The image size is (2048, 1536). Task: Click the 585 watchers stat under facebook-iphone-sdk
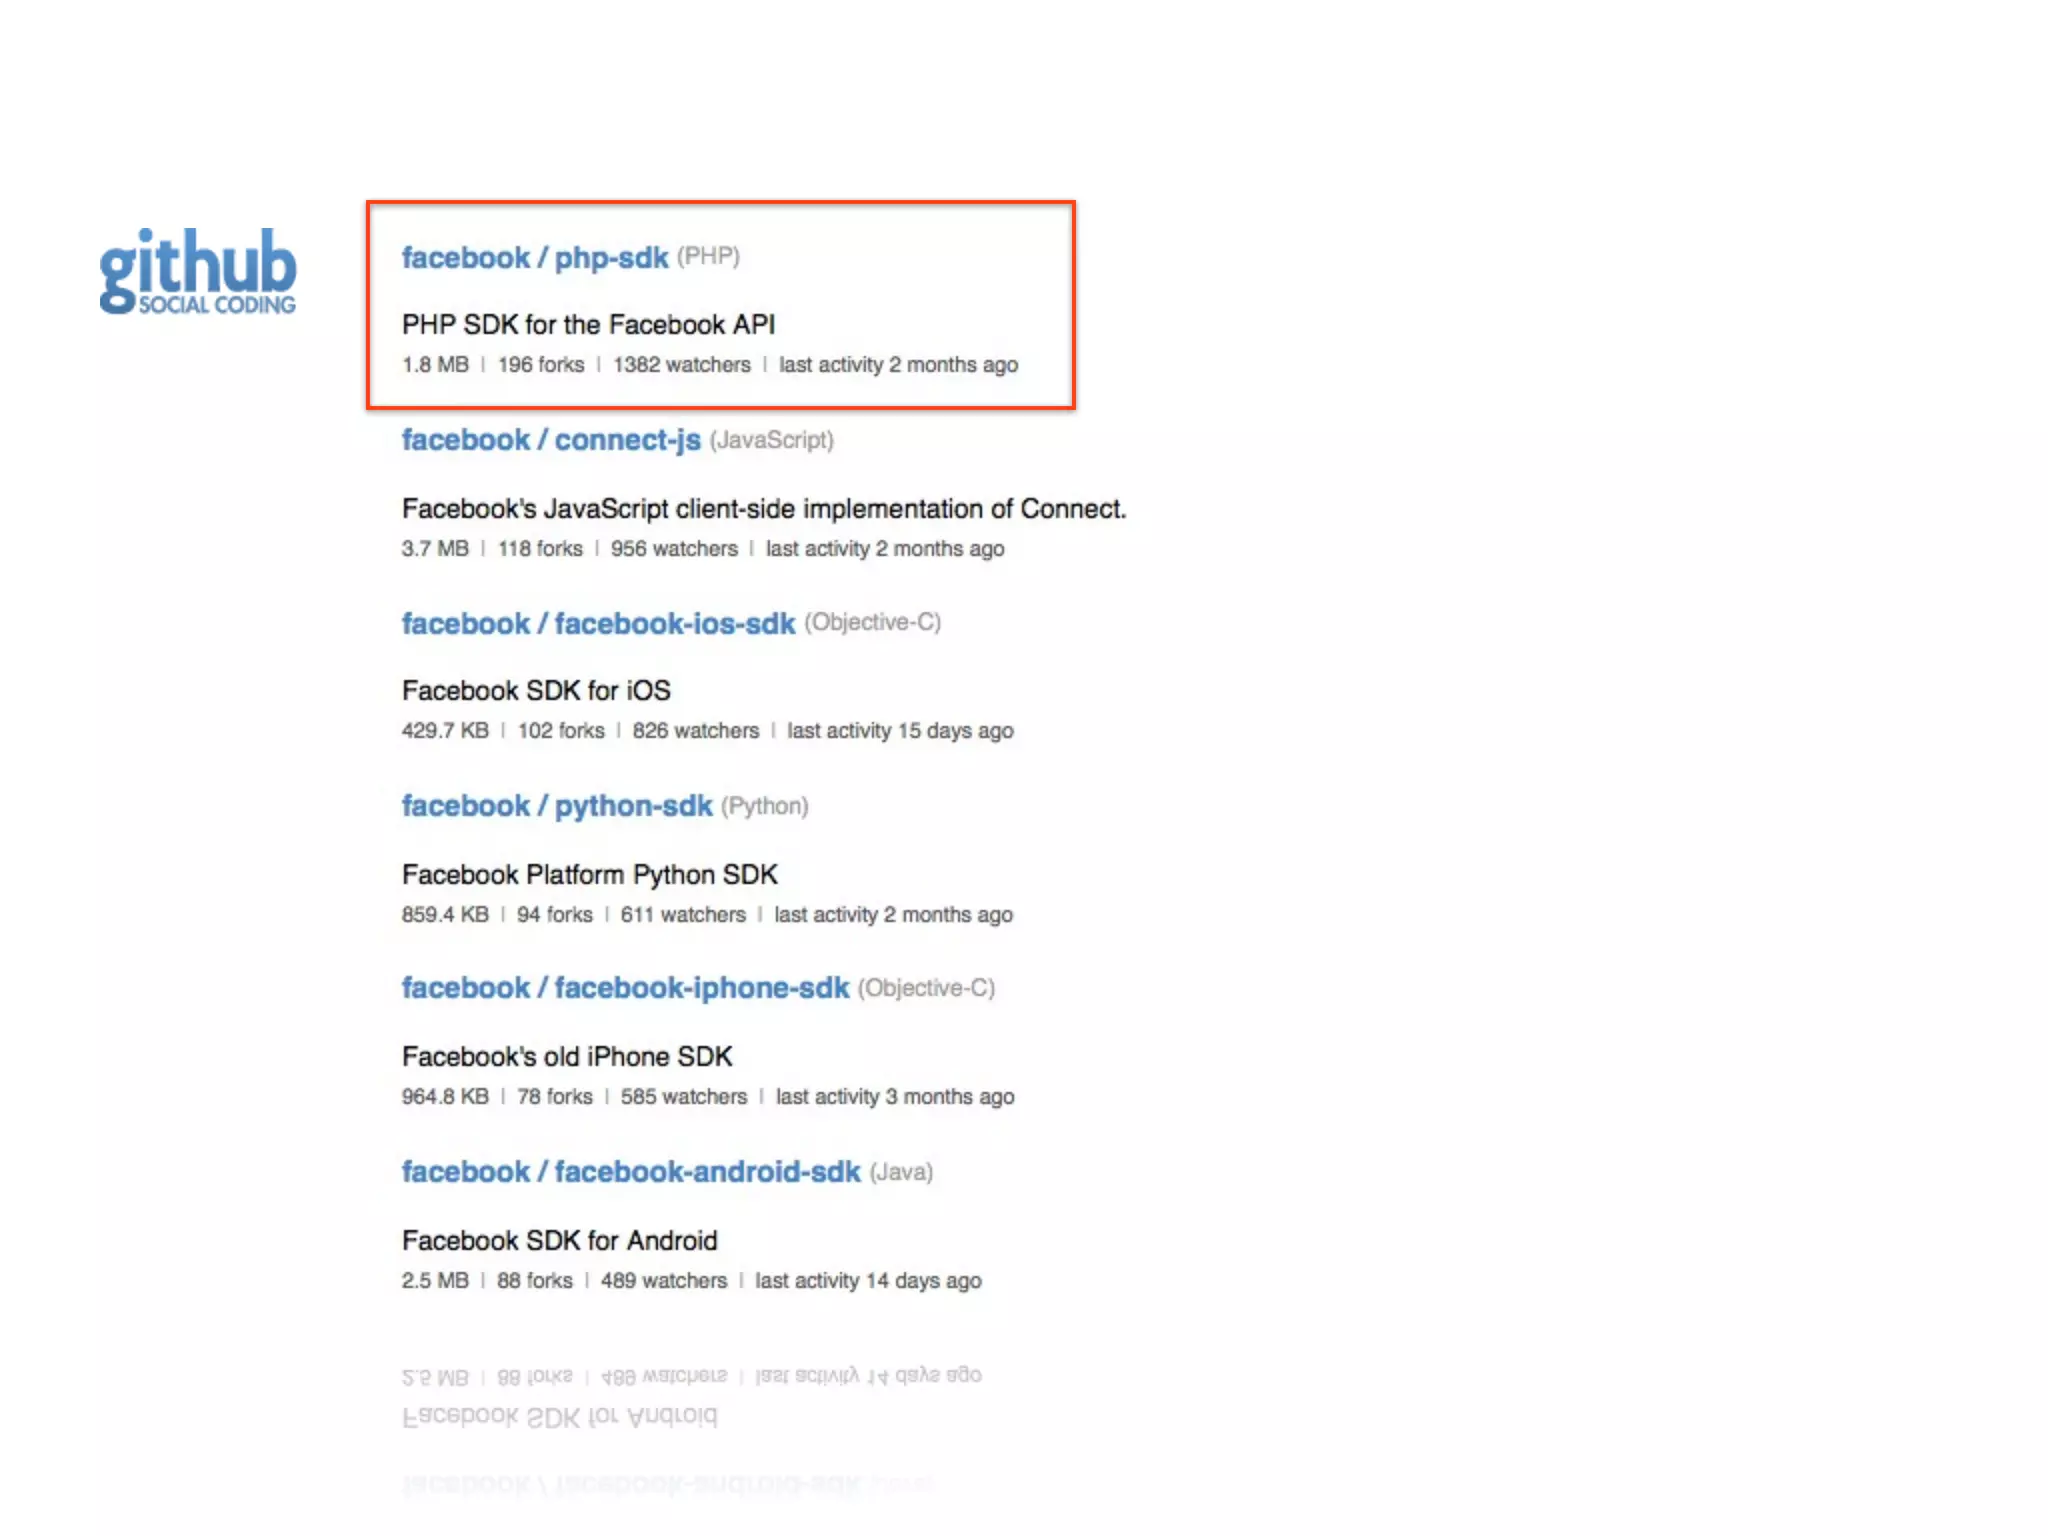(x=683, y=1097)
